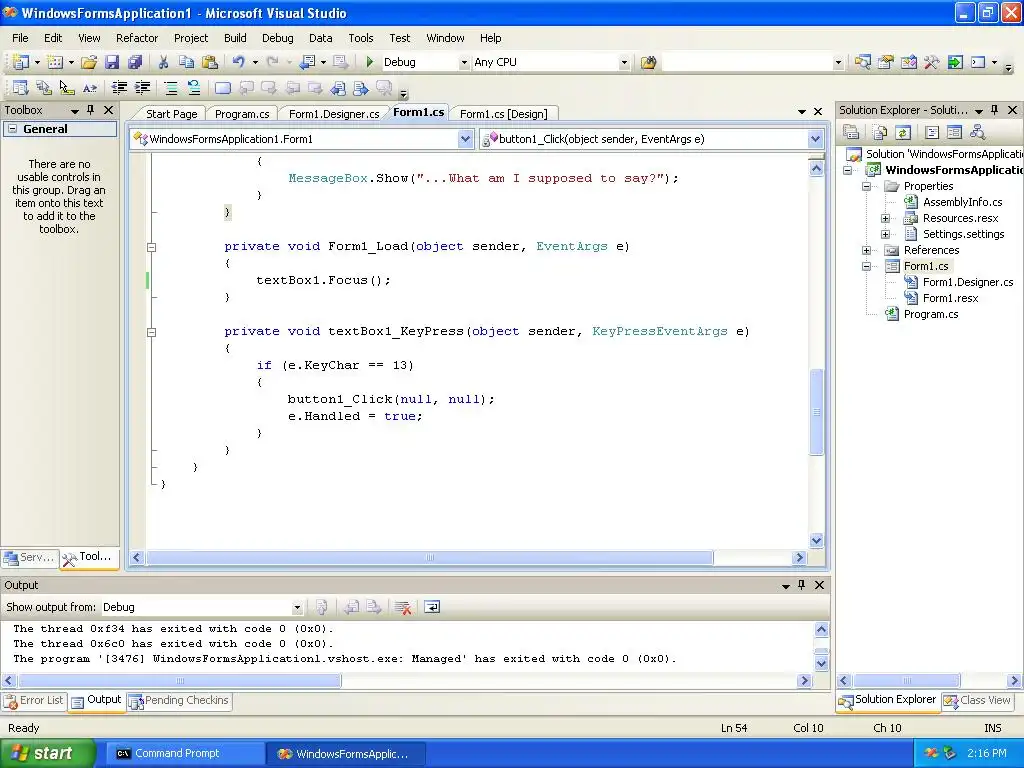
Task: Click the Toolbox hammer-and-wrench toolbar icon
Action: pyautogui.click(x=931, y=62)
